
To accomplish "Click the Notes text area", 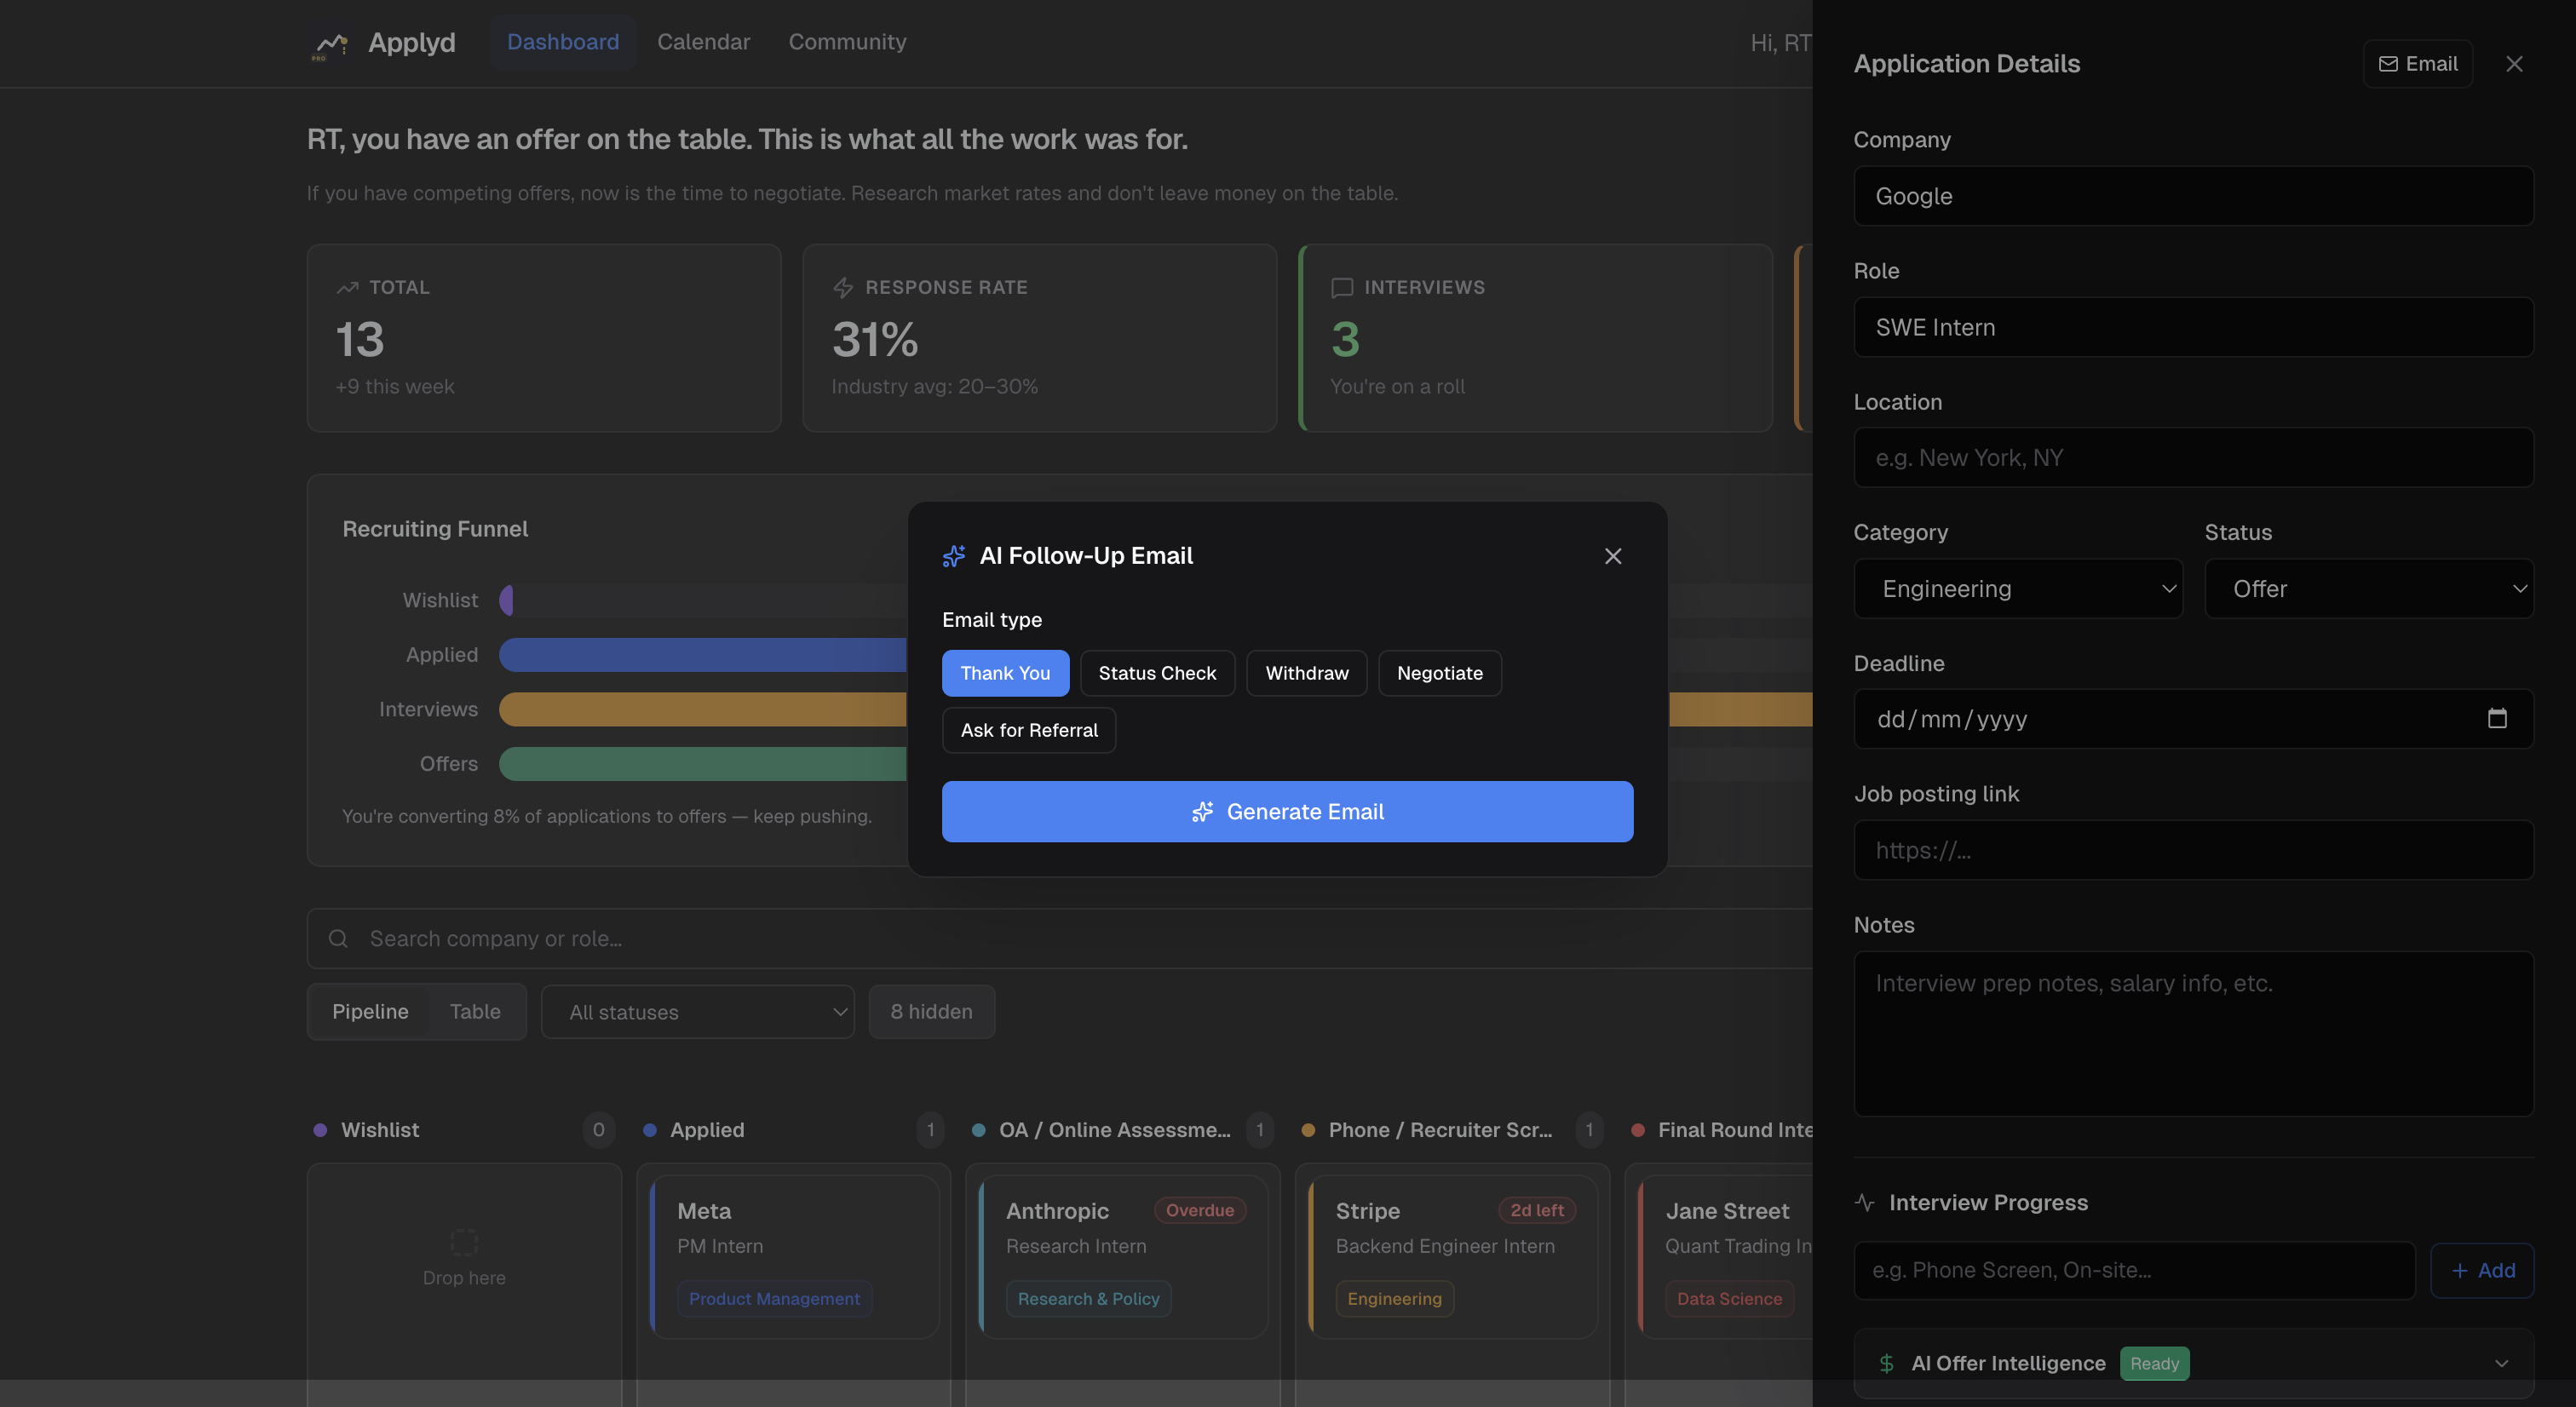I will tap(2192, 1033).
